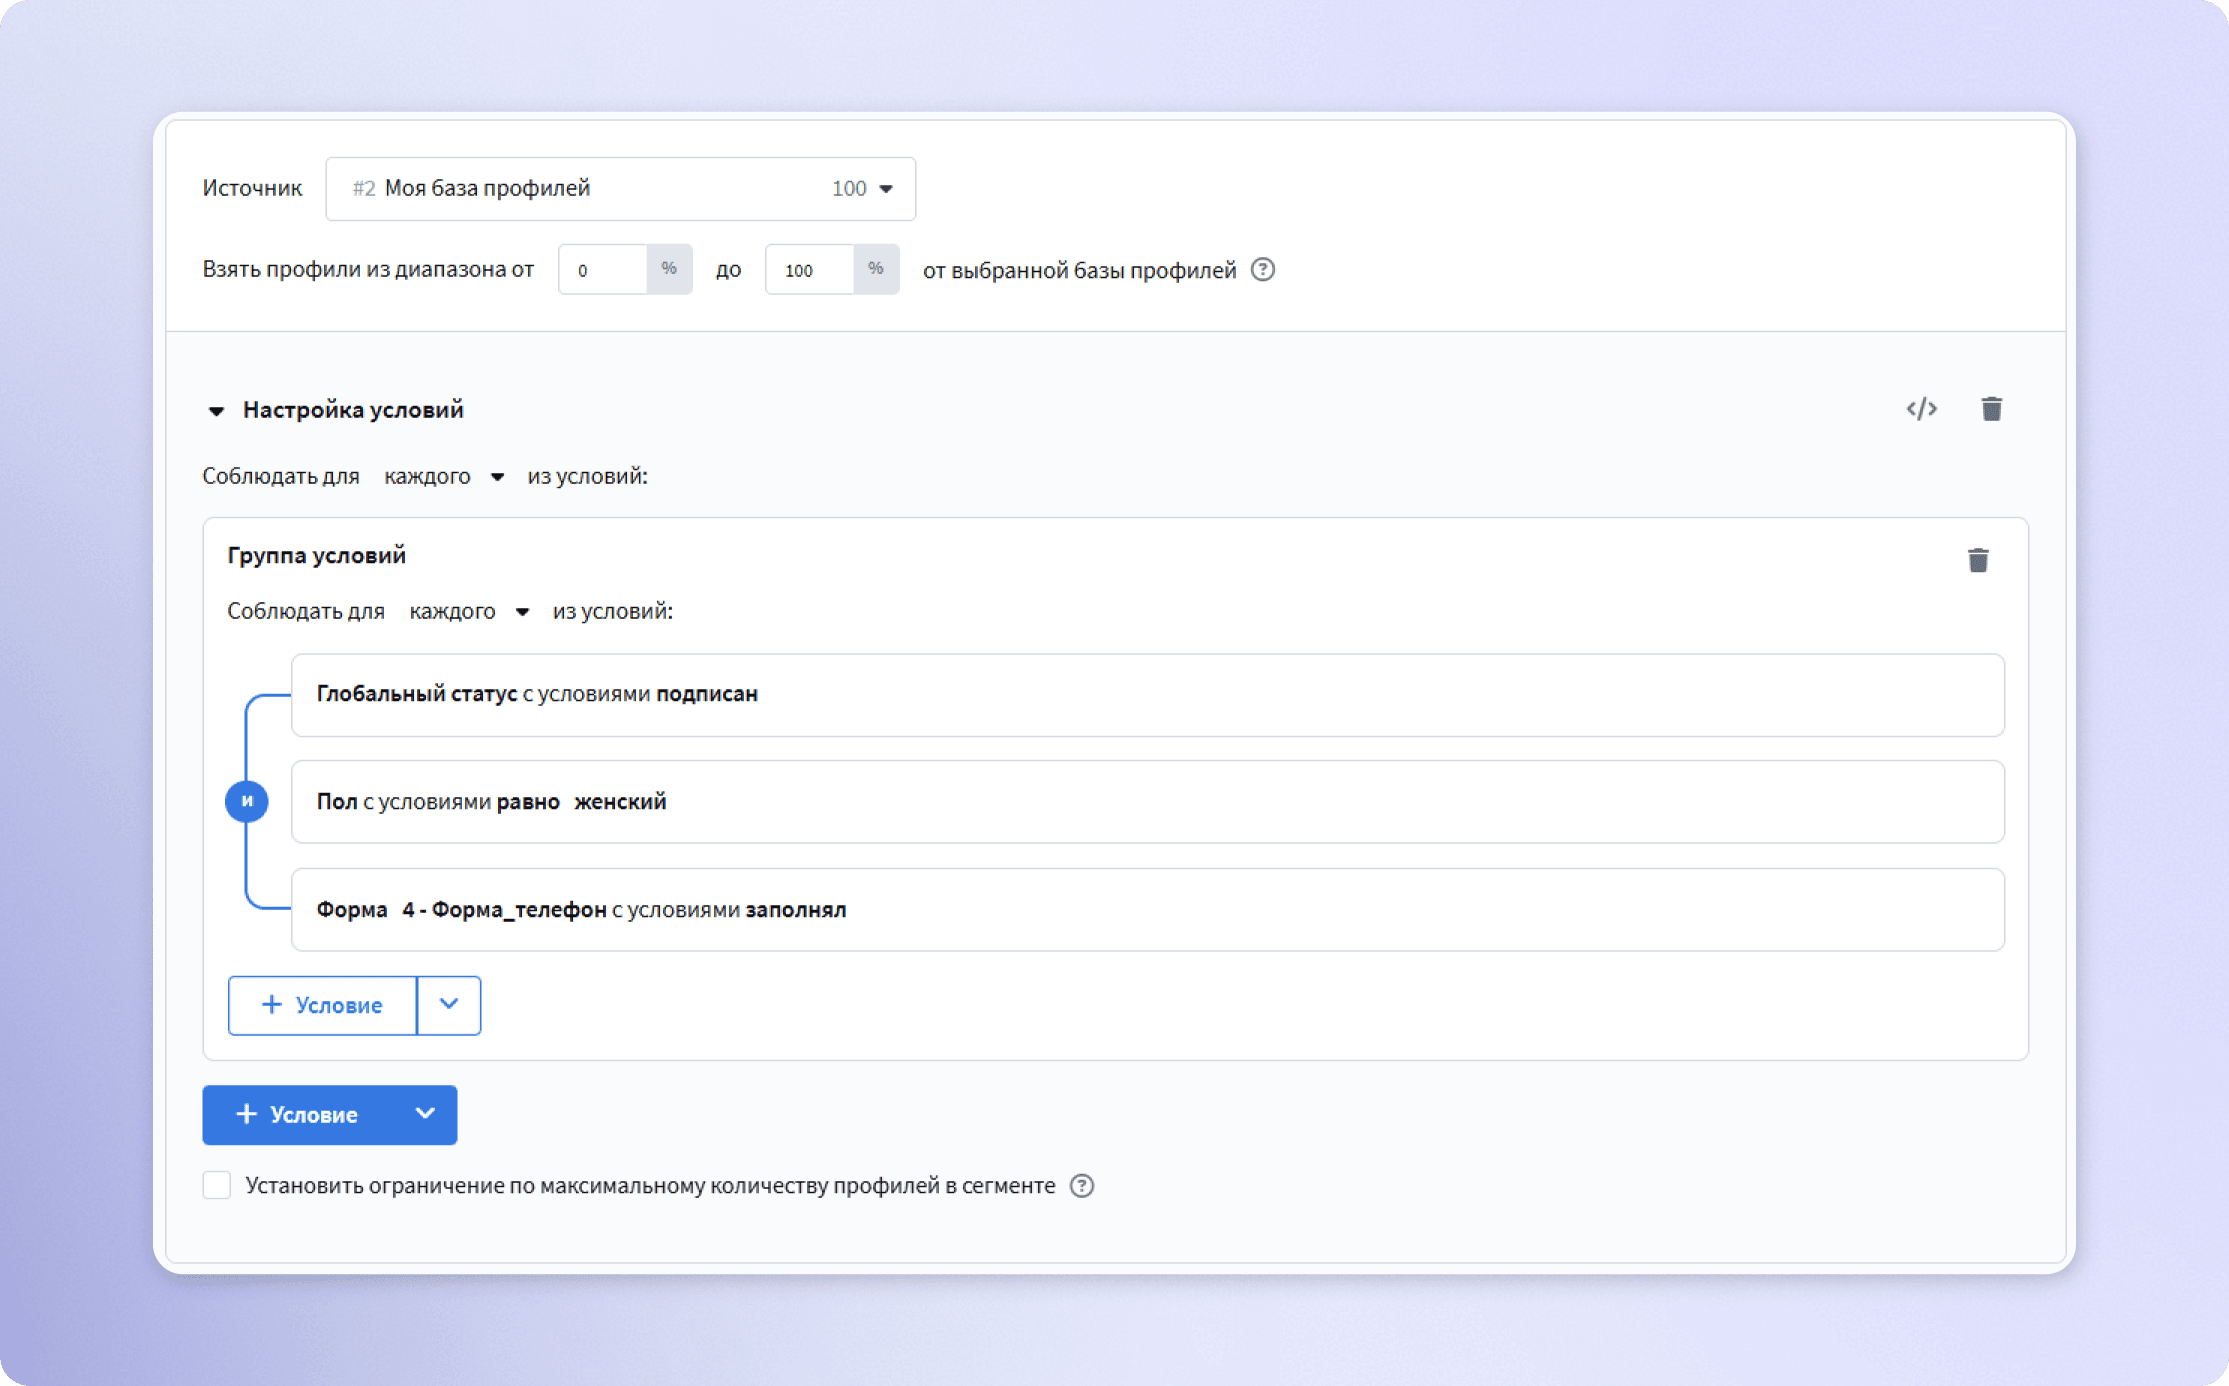The height and width of the screenshot is (1386, 2229).
Task: Add condition with blue "+ Условие" button
Action: coord(298,1115)
